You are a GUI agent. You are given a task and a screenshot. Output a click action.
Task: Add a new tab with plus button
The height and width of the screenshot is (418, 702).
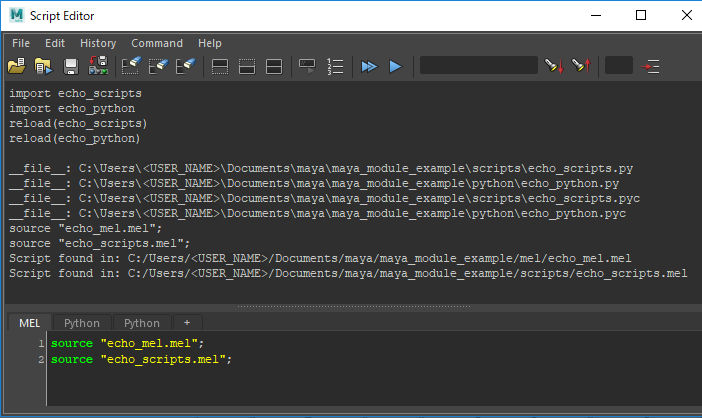pos(185,323)
